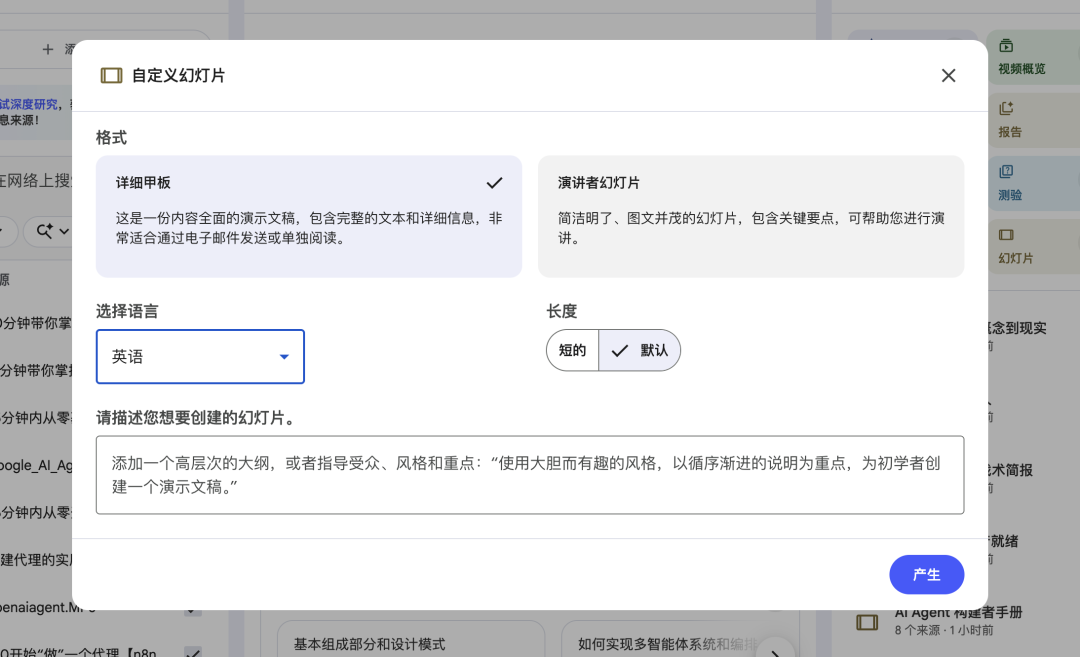Set slide length to 短的
1080x657 pixels.
(x=572, y=350)
